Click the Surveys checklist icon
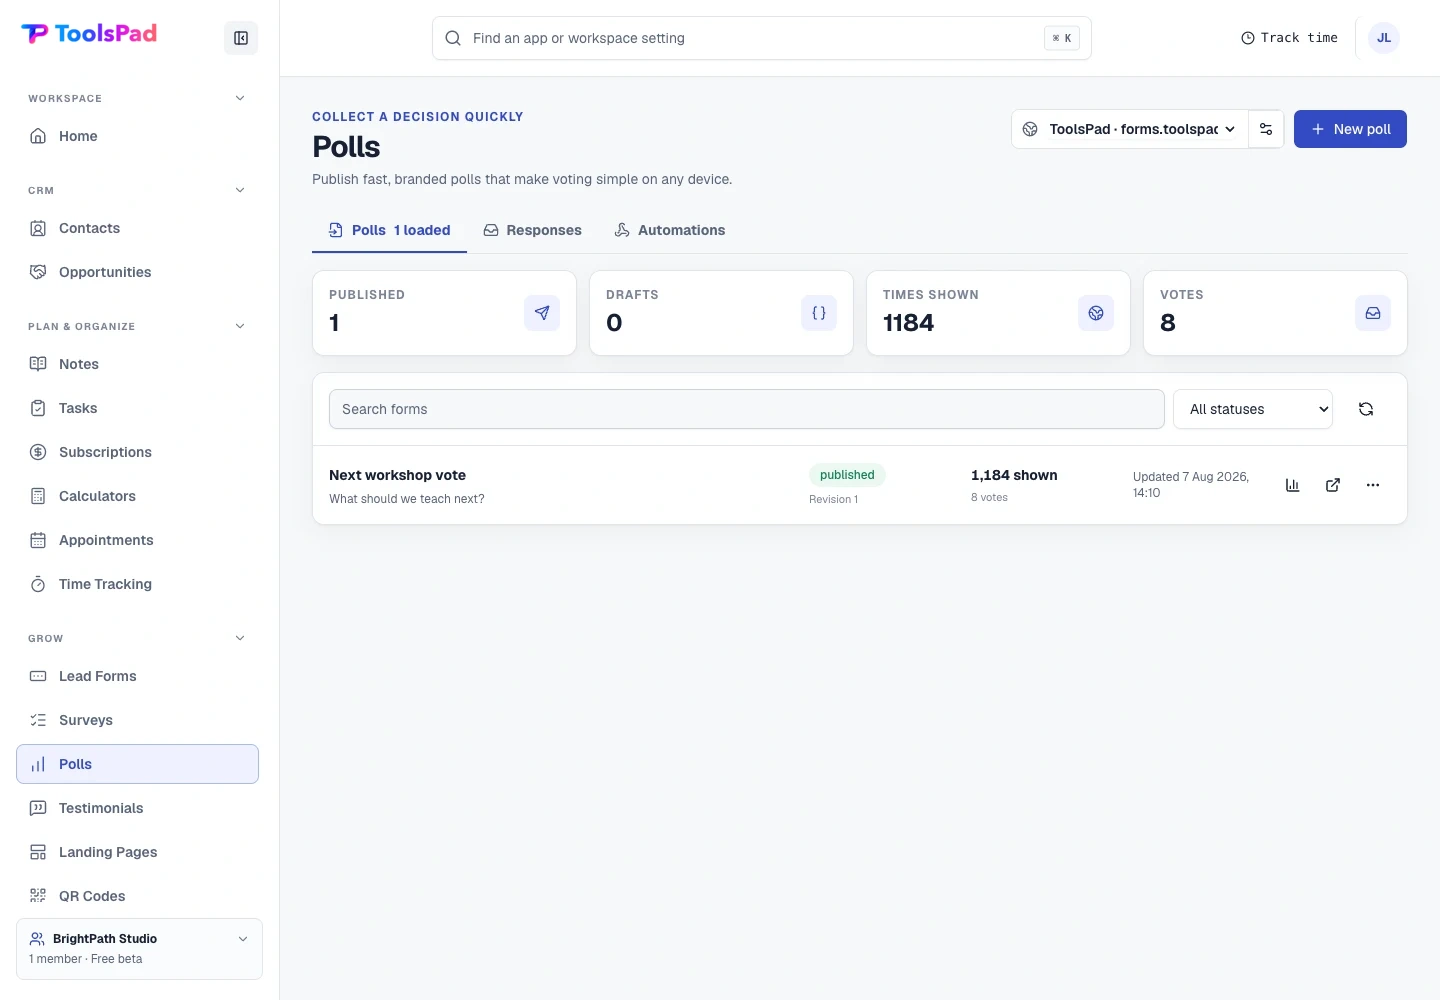Image resolution: width=1440 pixels, height=1000 pixels. point(38,720)
